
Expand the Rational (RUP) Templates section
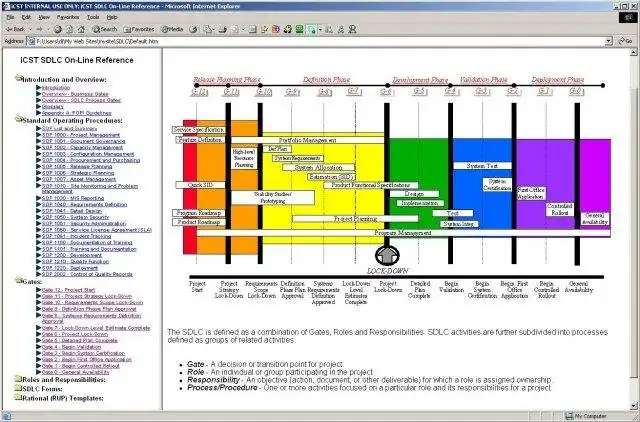63,398
